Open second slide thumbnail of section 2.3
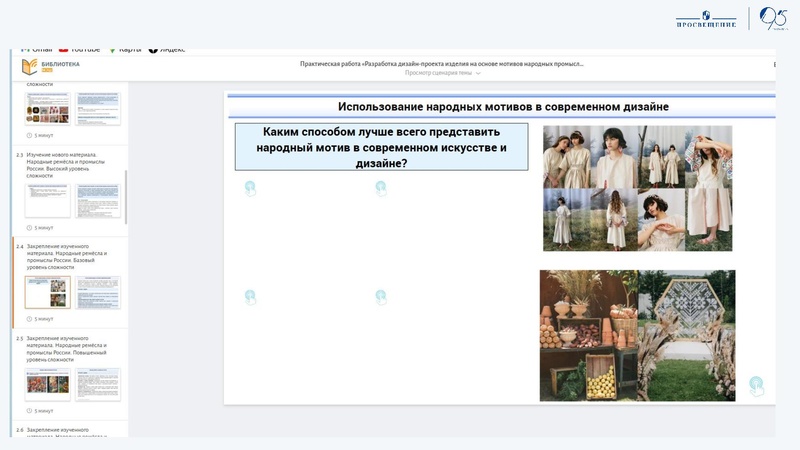 [97, 201]
